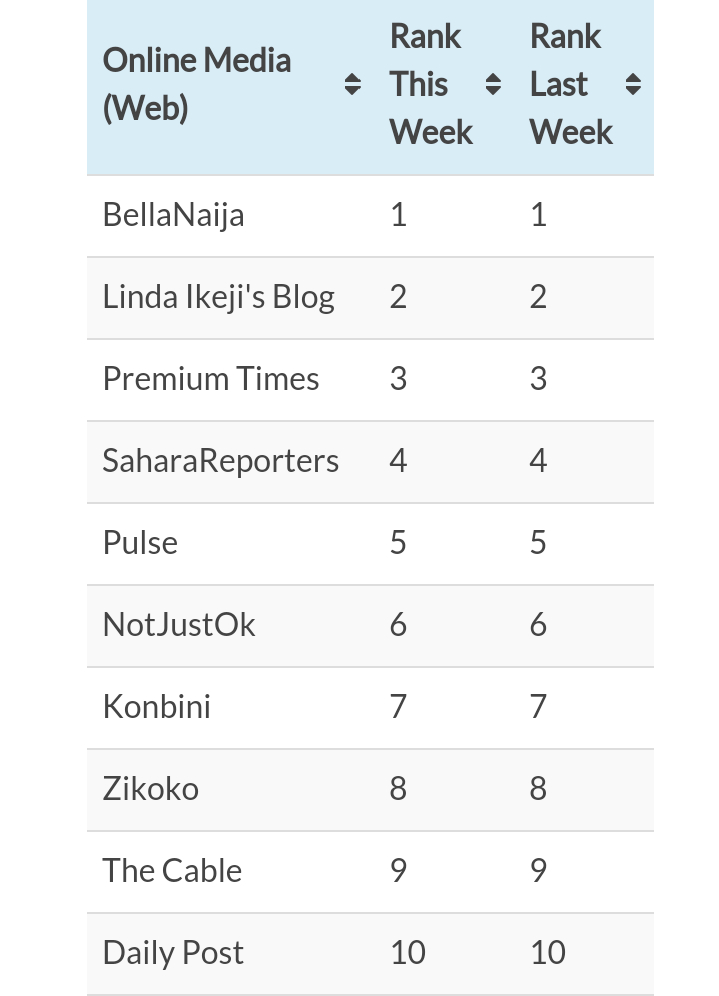Screen dimensions: 719x996
Task: Click last week's rank 10 for Daily Post
Action: tap(548, 953)
